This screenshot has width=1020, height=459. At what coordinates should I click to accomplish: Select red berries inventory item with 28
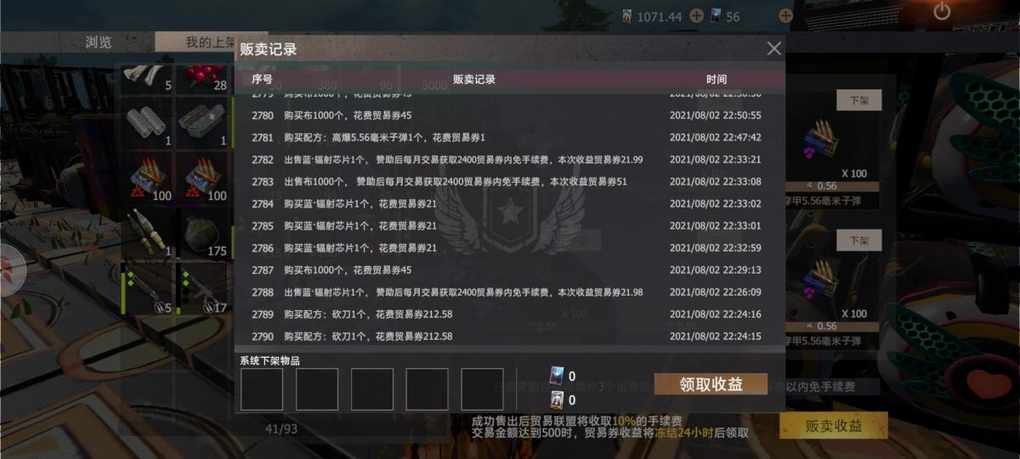202,78
